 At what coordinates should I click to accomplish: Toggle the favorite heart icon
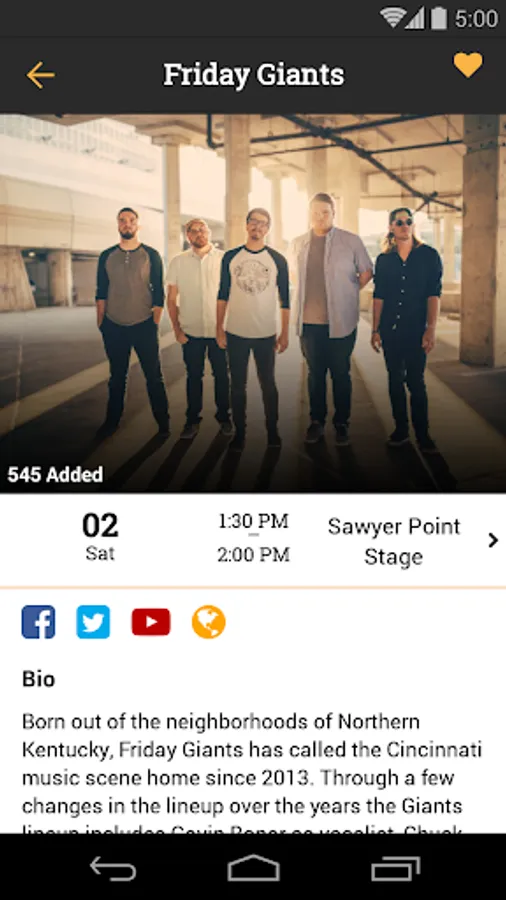pyautogui.click(x=468, y=65)
